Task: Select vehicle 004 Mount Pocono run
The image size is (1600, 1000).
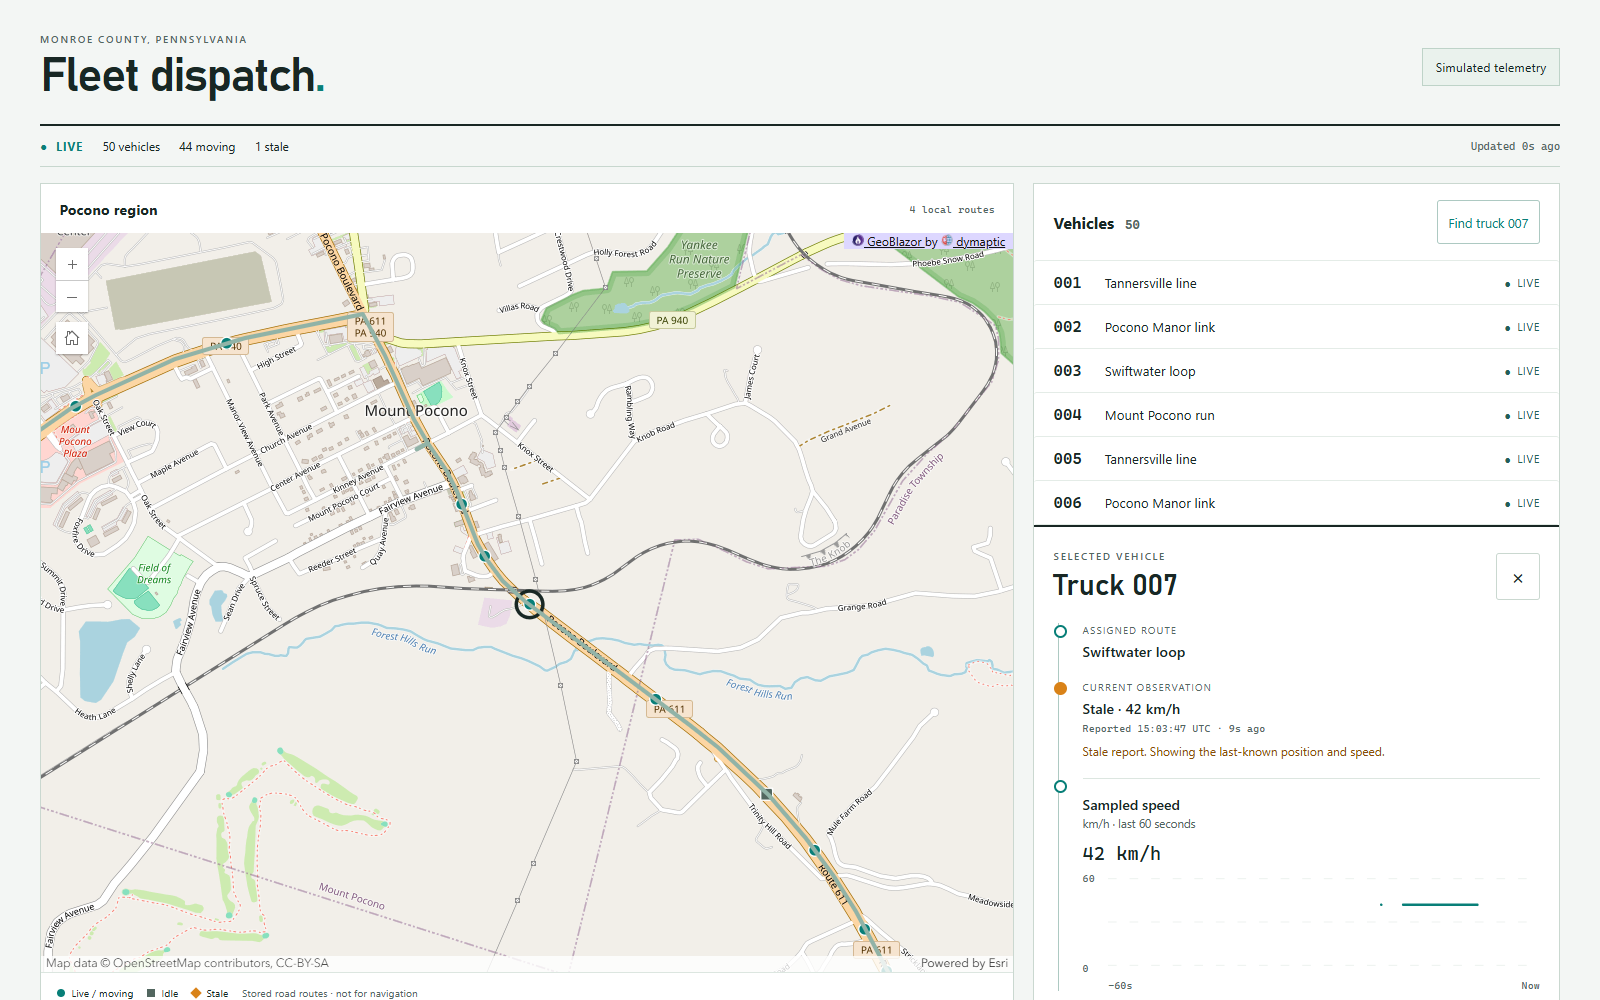Action: click(1296, 415)
